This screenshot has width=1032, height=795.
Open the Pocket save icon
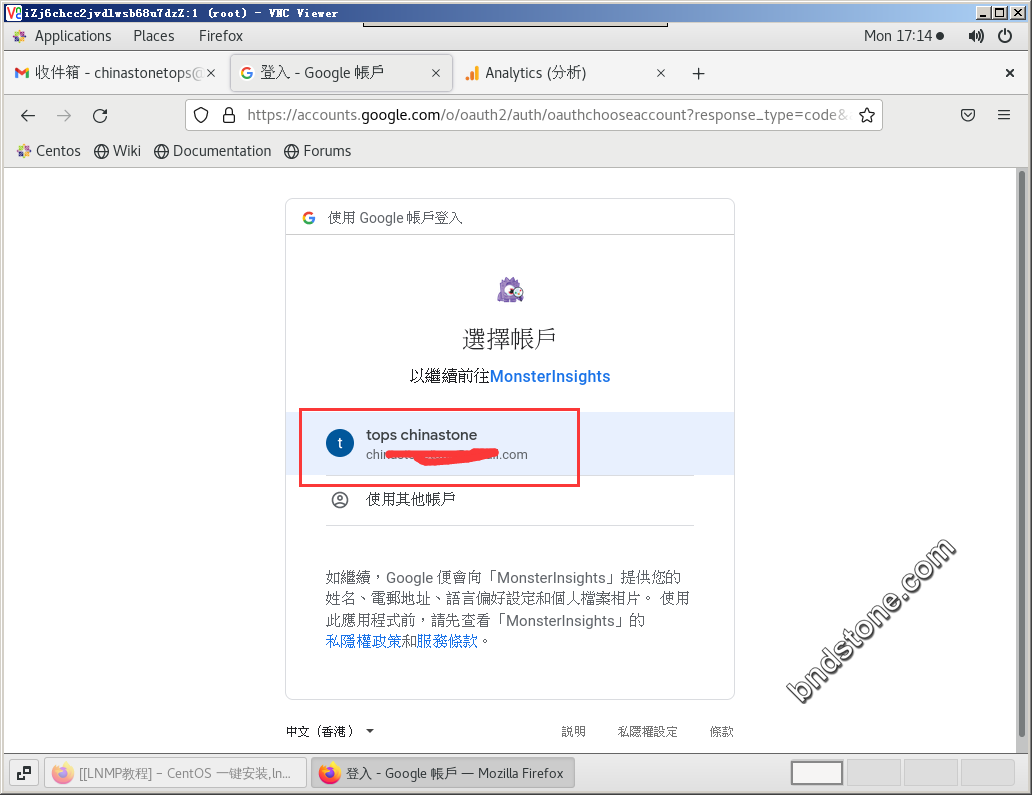968,115
